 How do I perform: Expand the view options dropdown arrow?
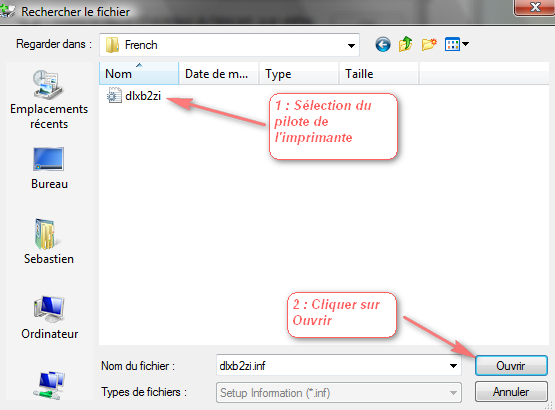(465, 45)
